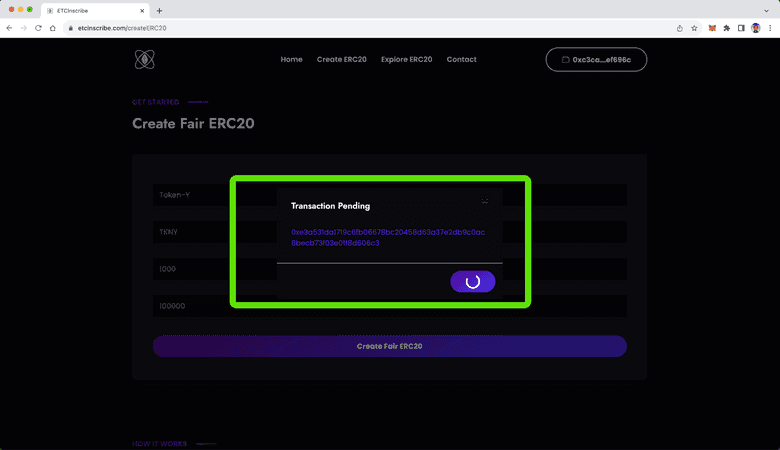This screenshot has height=450, width=780.
Task: Open the Contact page link
Action: 461,60
